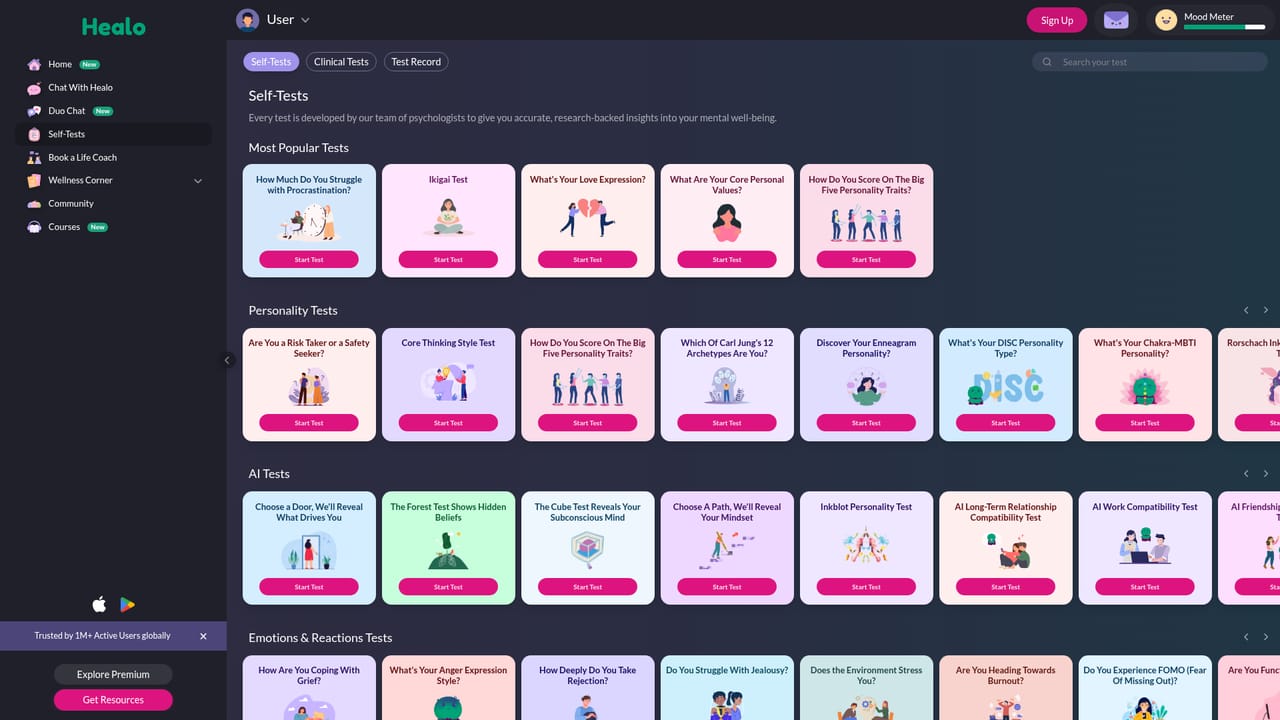Collapse the sidebar with the arrow handle
1280x720 pixels.
click(227, 360)
